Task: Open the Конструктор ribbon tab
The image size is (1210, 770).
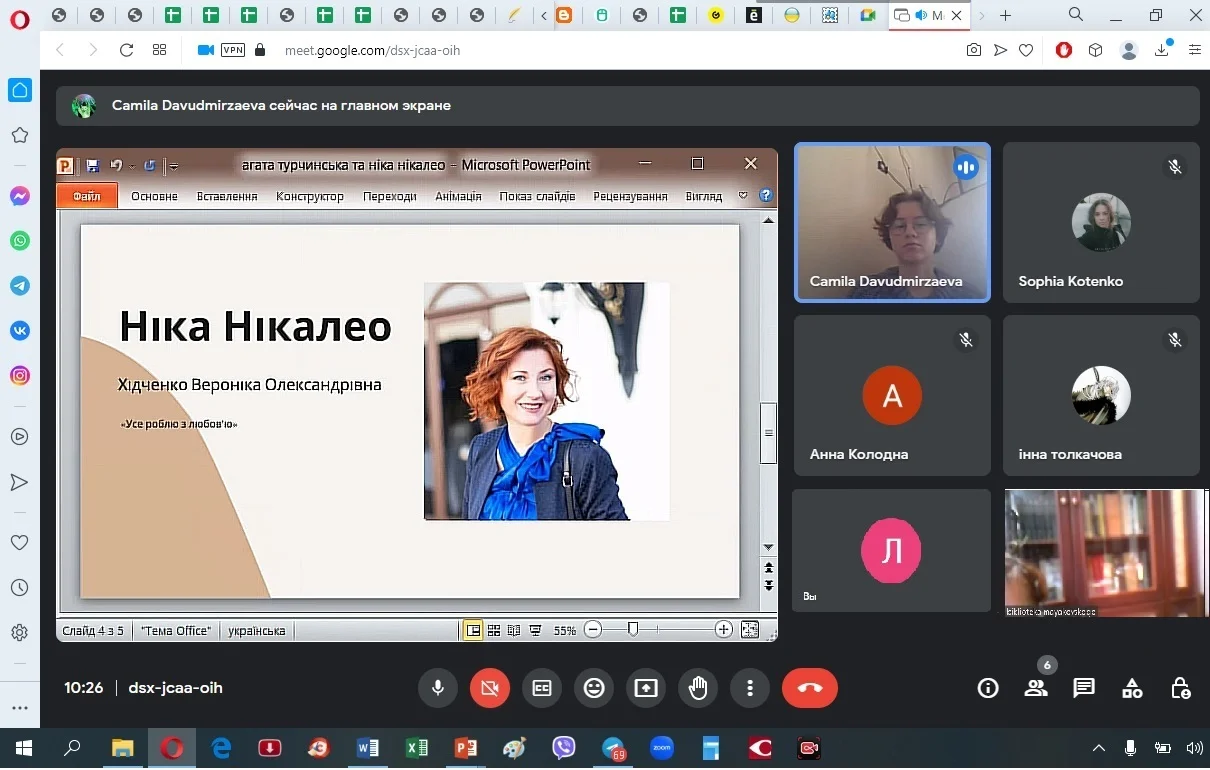Action: 310,197
